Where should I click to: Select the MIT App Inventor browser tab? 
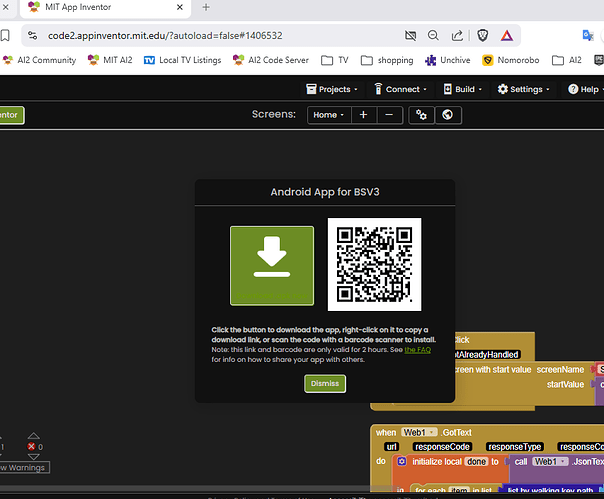105,8
